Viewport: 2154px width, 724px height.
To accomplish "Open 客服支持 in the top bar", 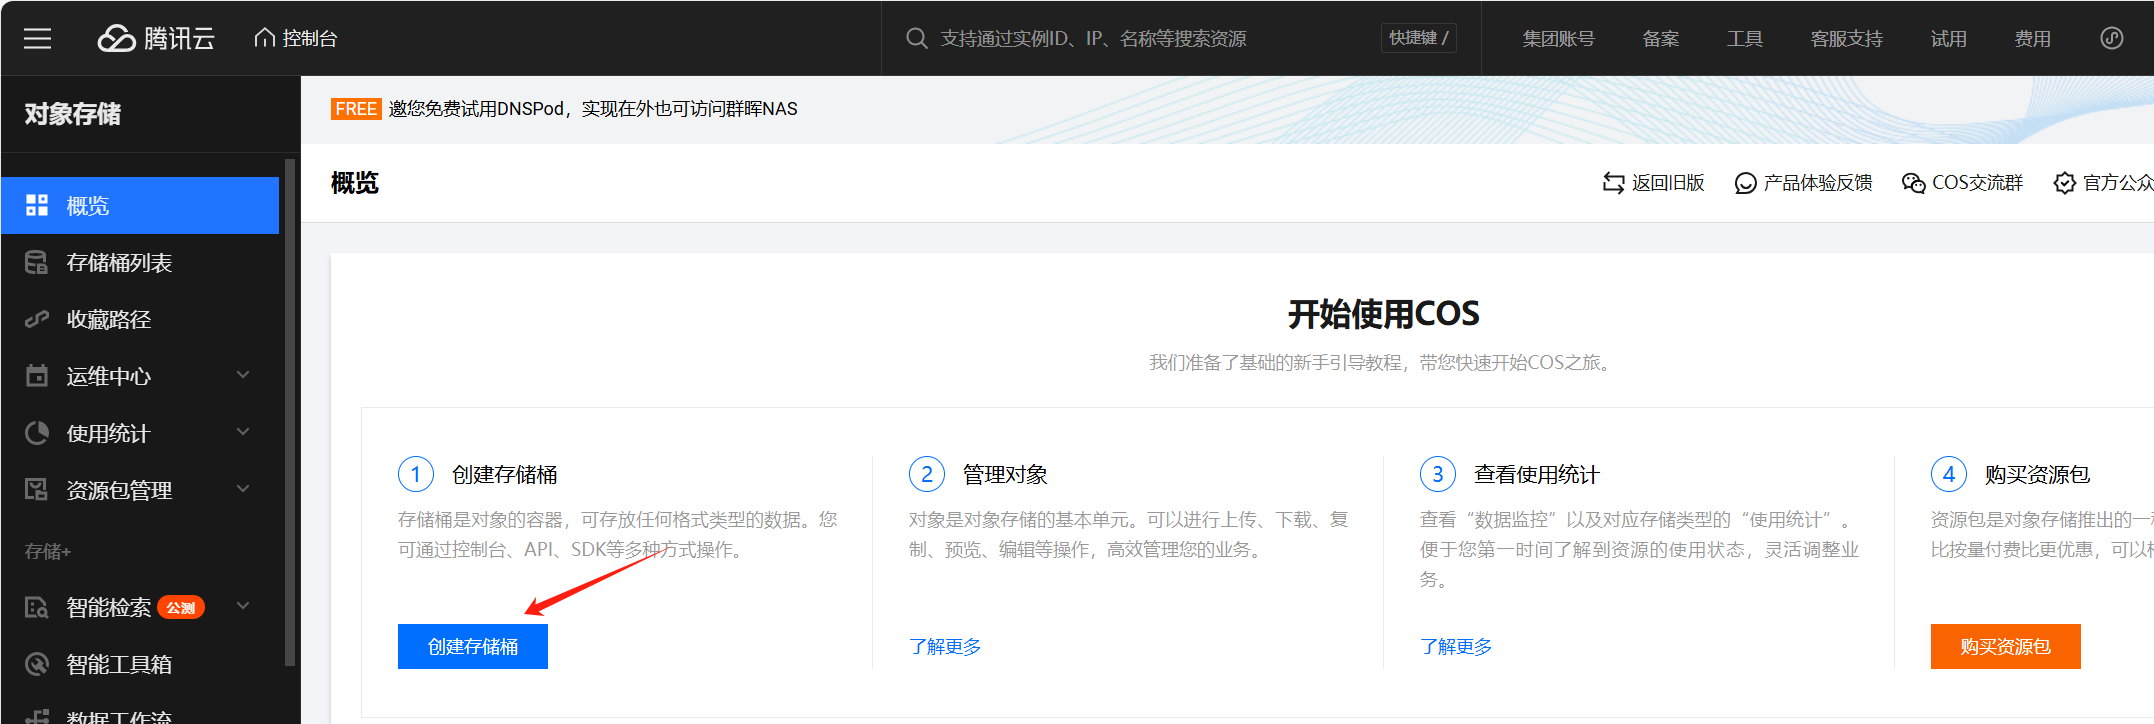I will [1847, 39].
